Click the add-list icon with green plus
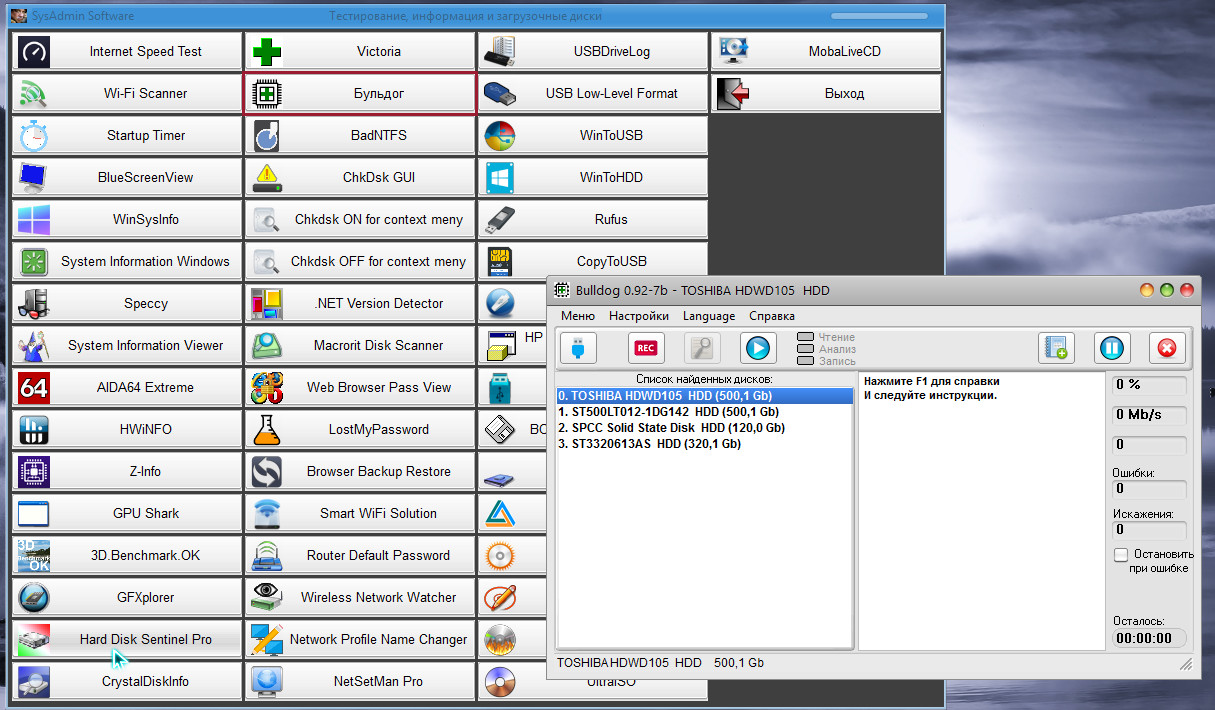 1056,348
